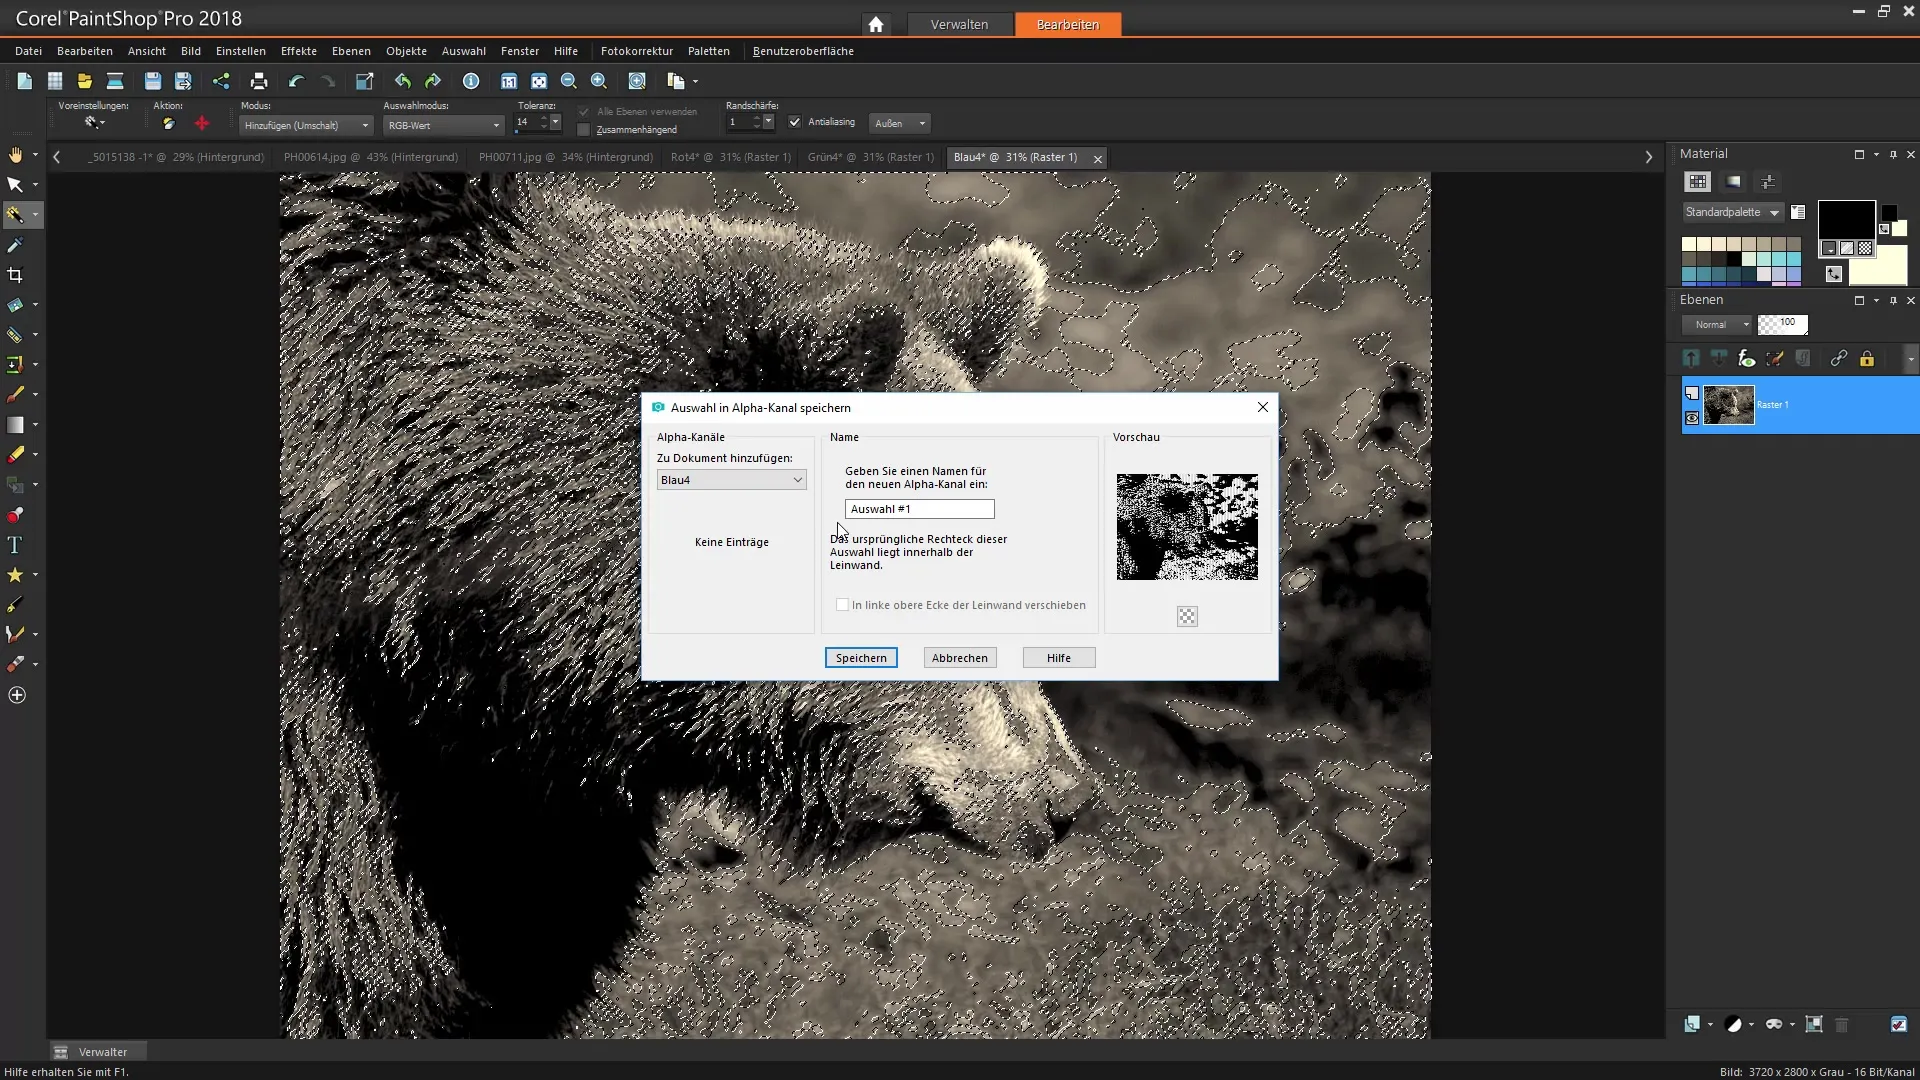Open the layer blend mode 'Normal' dropdown
Image resolution: width=1920 pixels, height=1080 pixels.
point(1717,325)
